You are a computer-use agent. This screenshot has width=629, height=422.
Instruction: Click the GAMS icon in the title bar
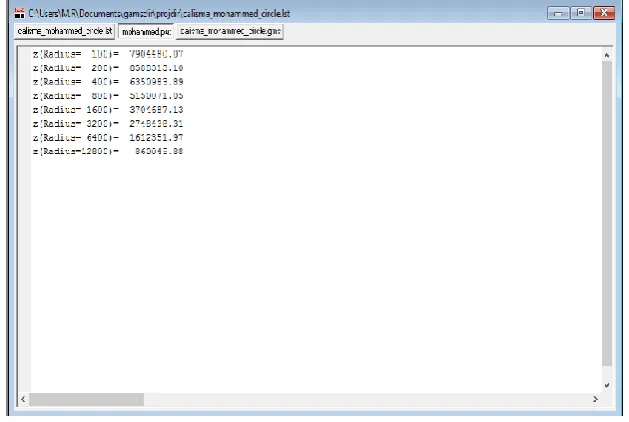pos(19,13)
